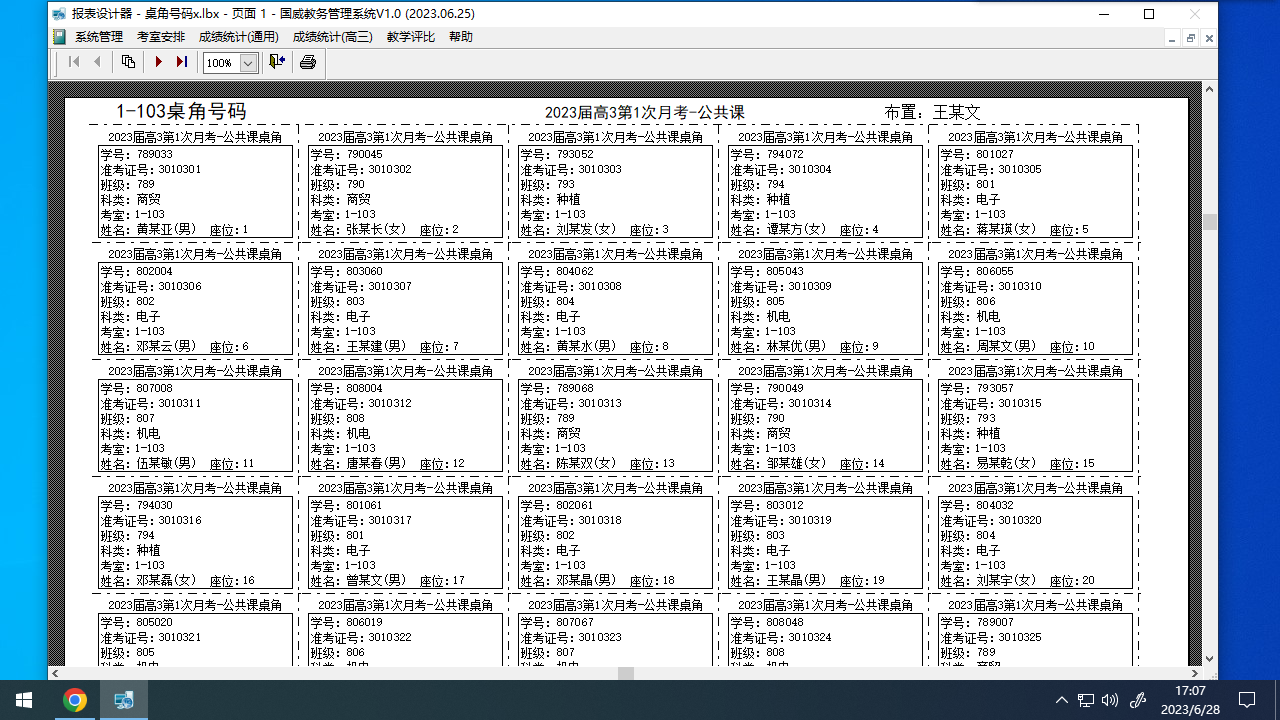
Task: Click the application icon left of 系统管理
Action: [x=57, y=36]
